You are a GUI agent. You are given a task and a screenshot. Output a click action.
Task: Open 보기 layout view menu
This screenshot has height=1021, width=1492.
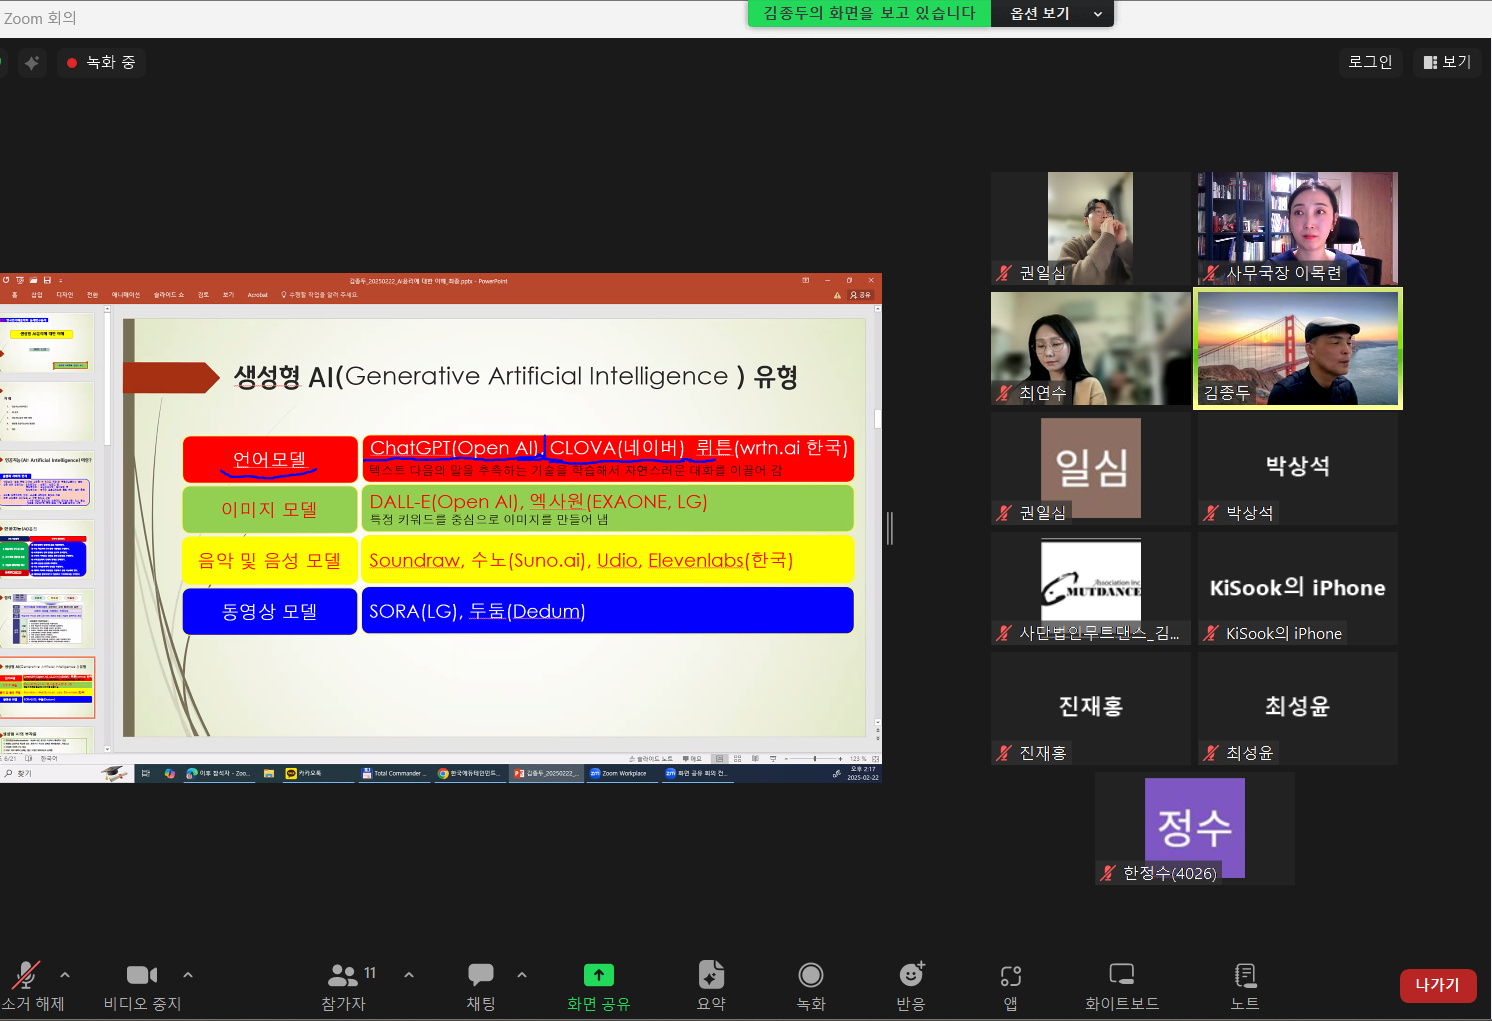[x=1447, y=62]
